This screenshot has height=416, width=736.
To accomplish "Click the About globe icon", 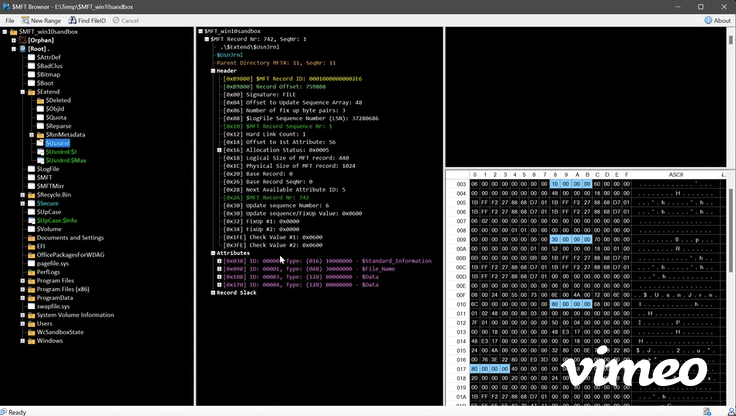I will click(x=706, y=20).
